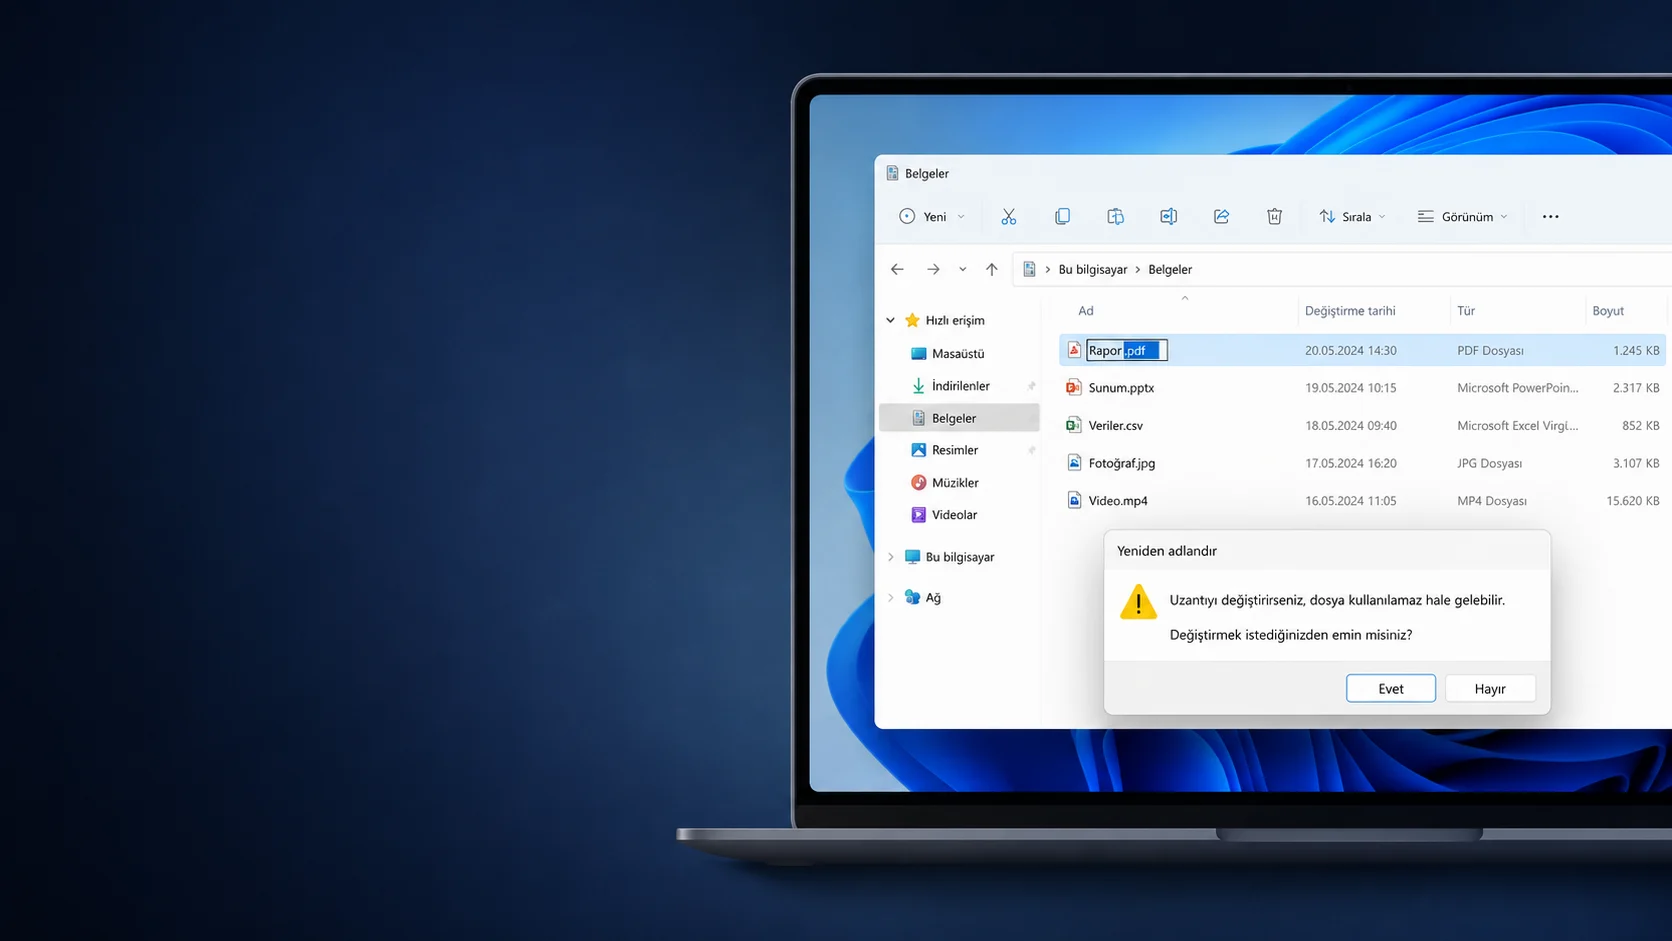Image resolution: width=1672 pixels, height=941 pixels.
Task: Click Hayır to cancel the rename
Action: [1490, 688]
